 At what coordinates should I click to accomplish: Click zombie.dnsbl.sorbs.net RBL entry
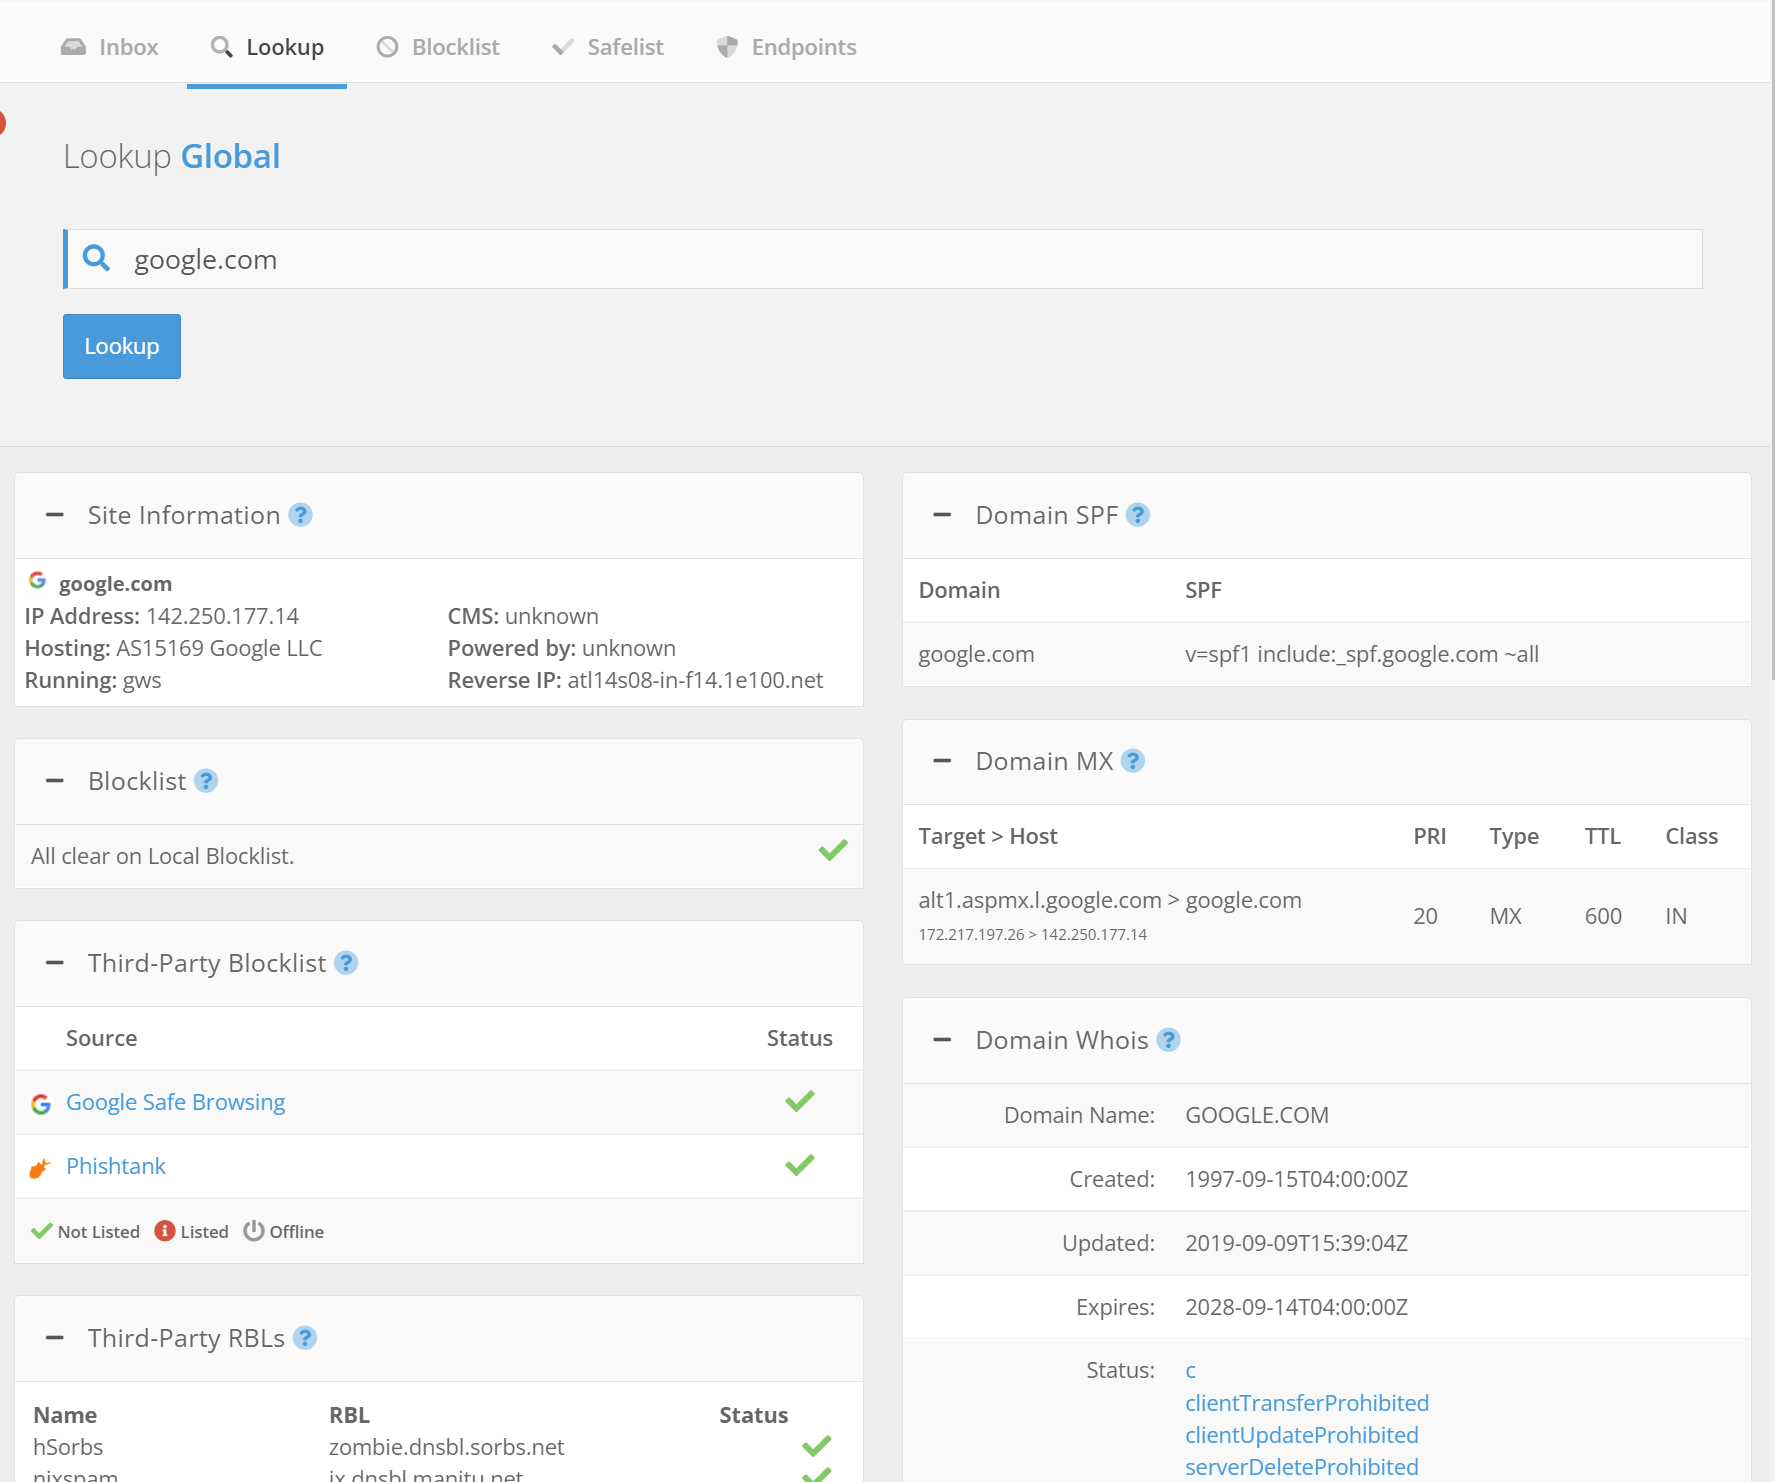pos(446,1447)
